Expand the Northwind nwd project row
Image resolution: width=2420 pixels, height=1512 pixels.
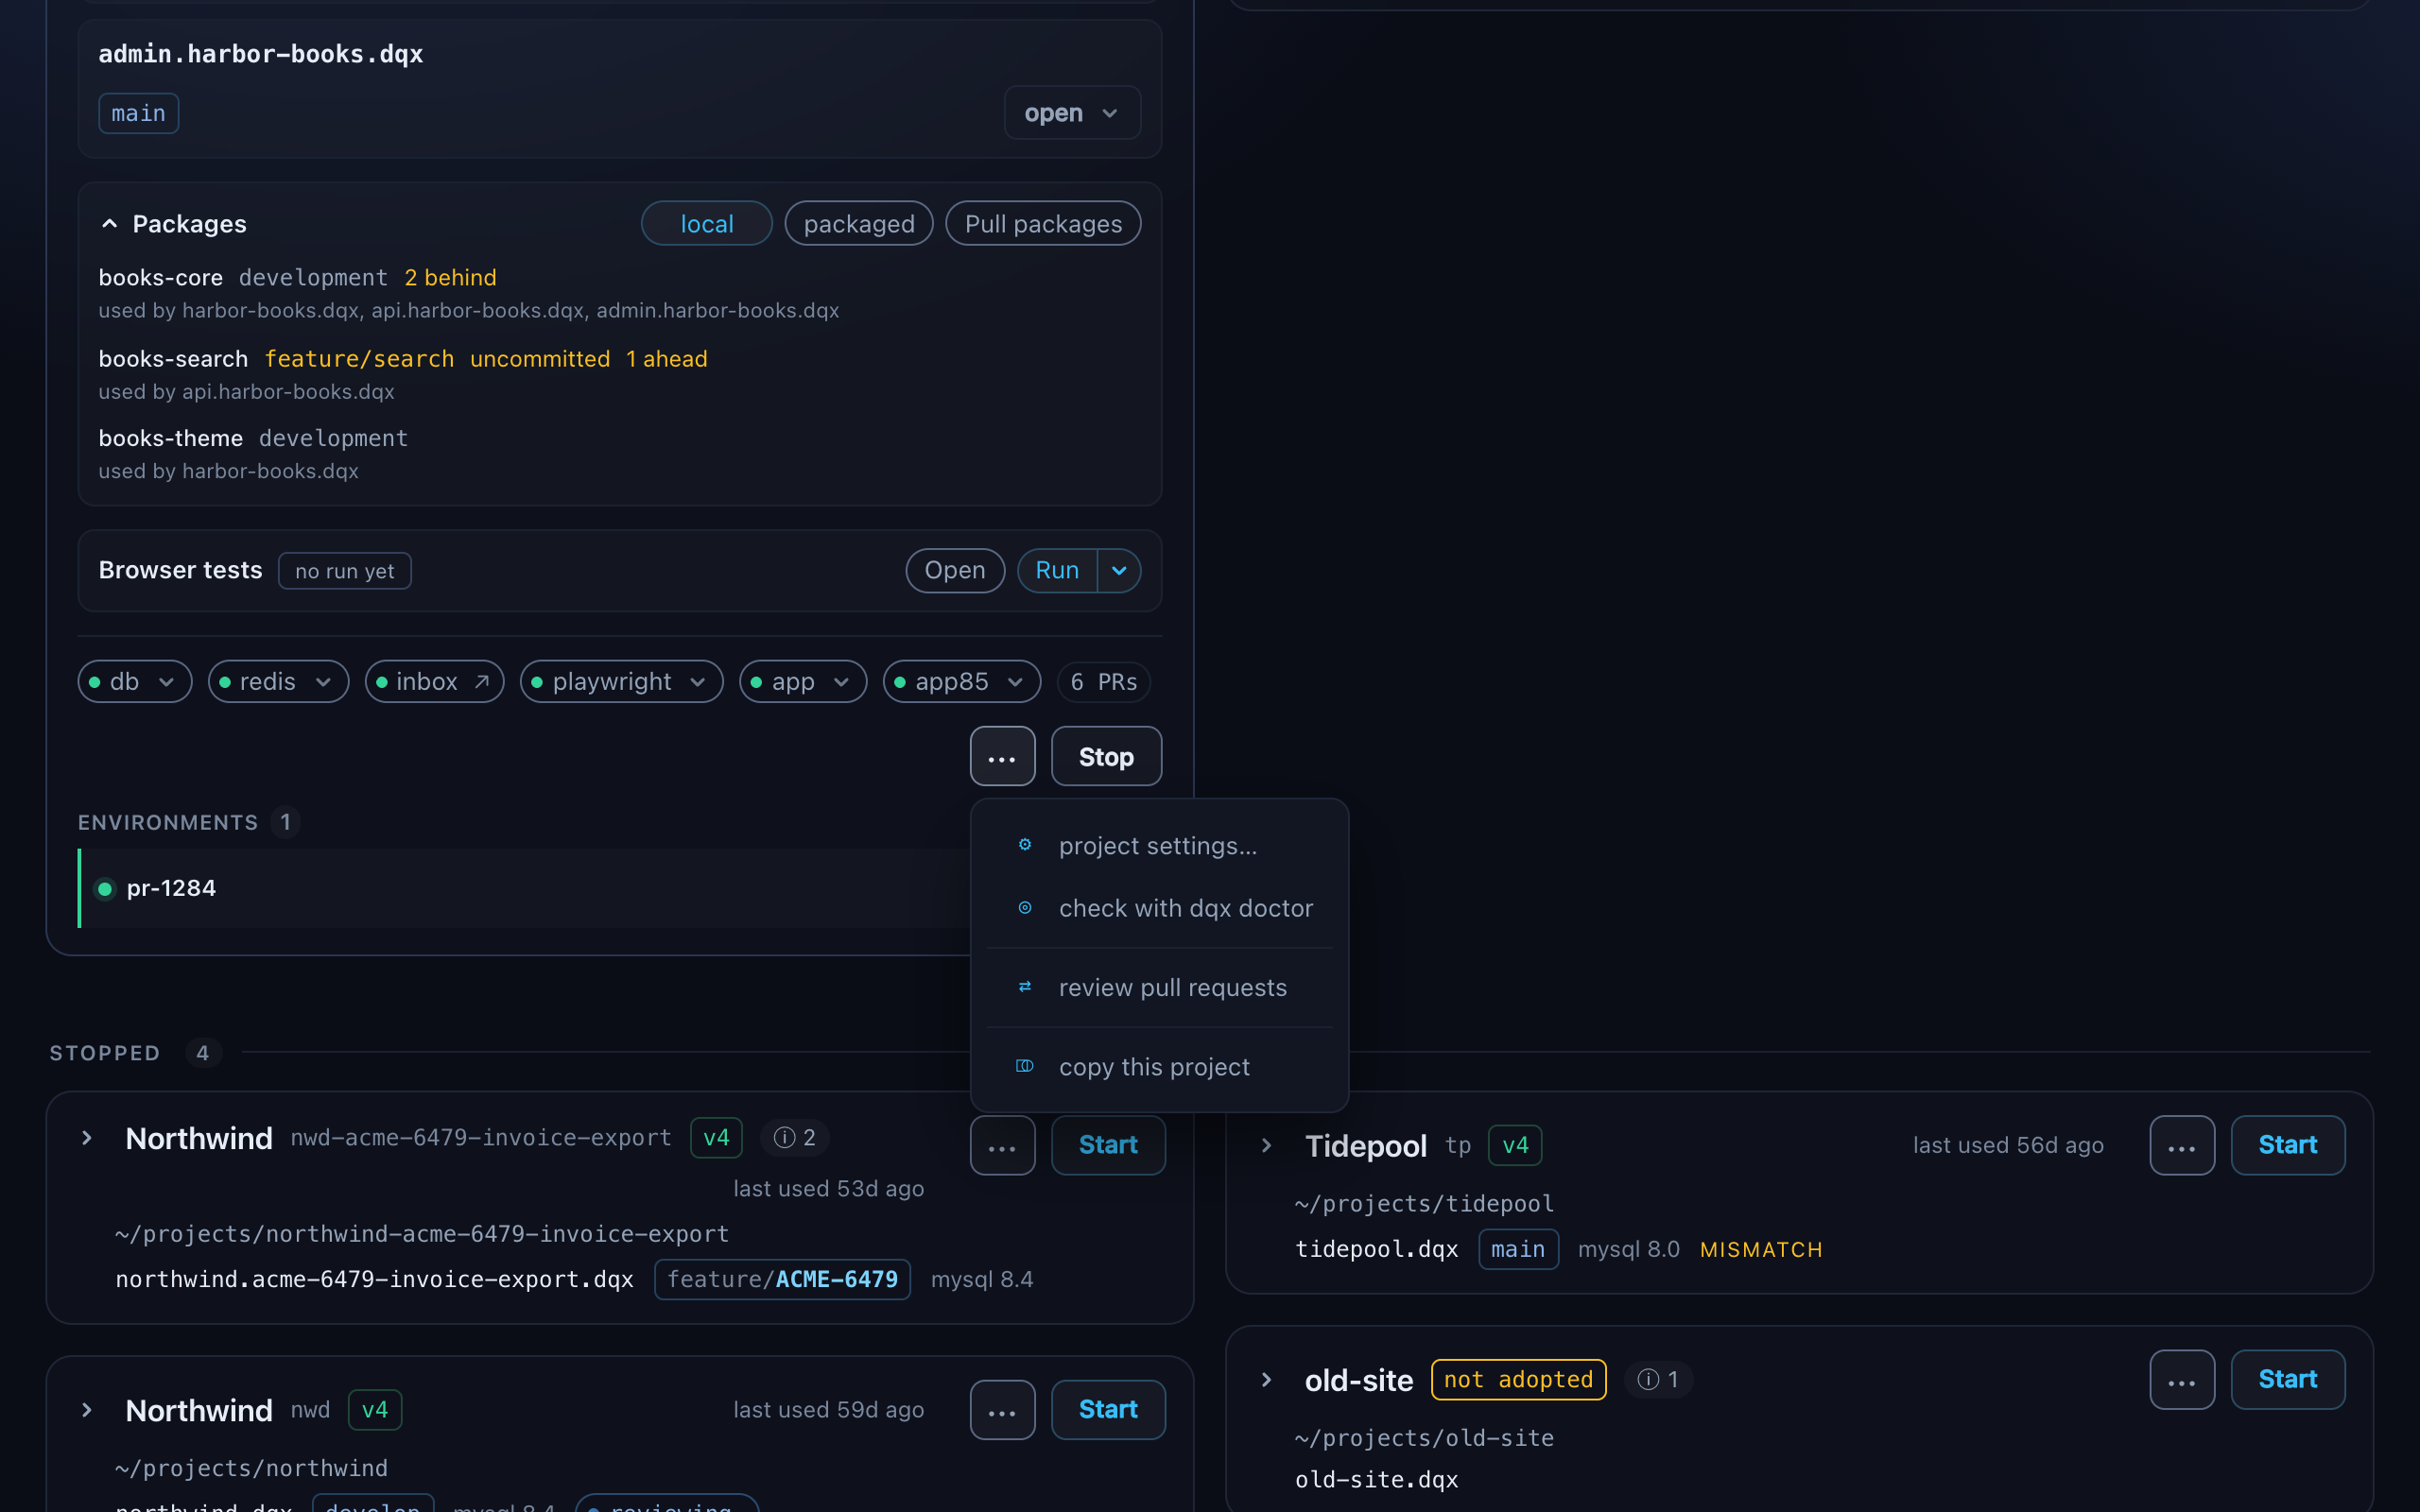(x=87, y=1410)
